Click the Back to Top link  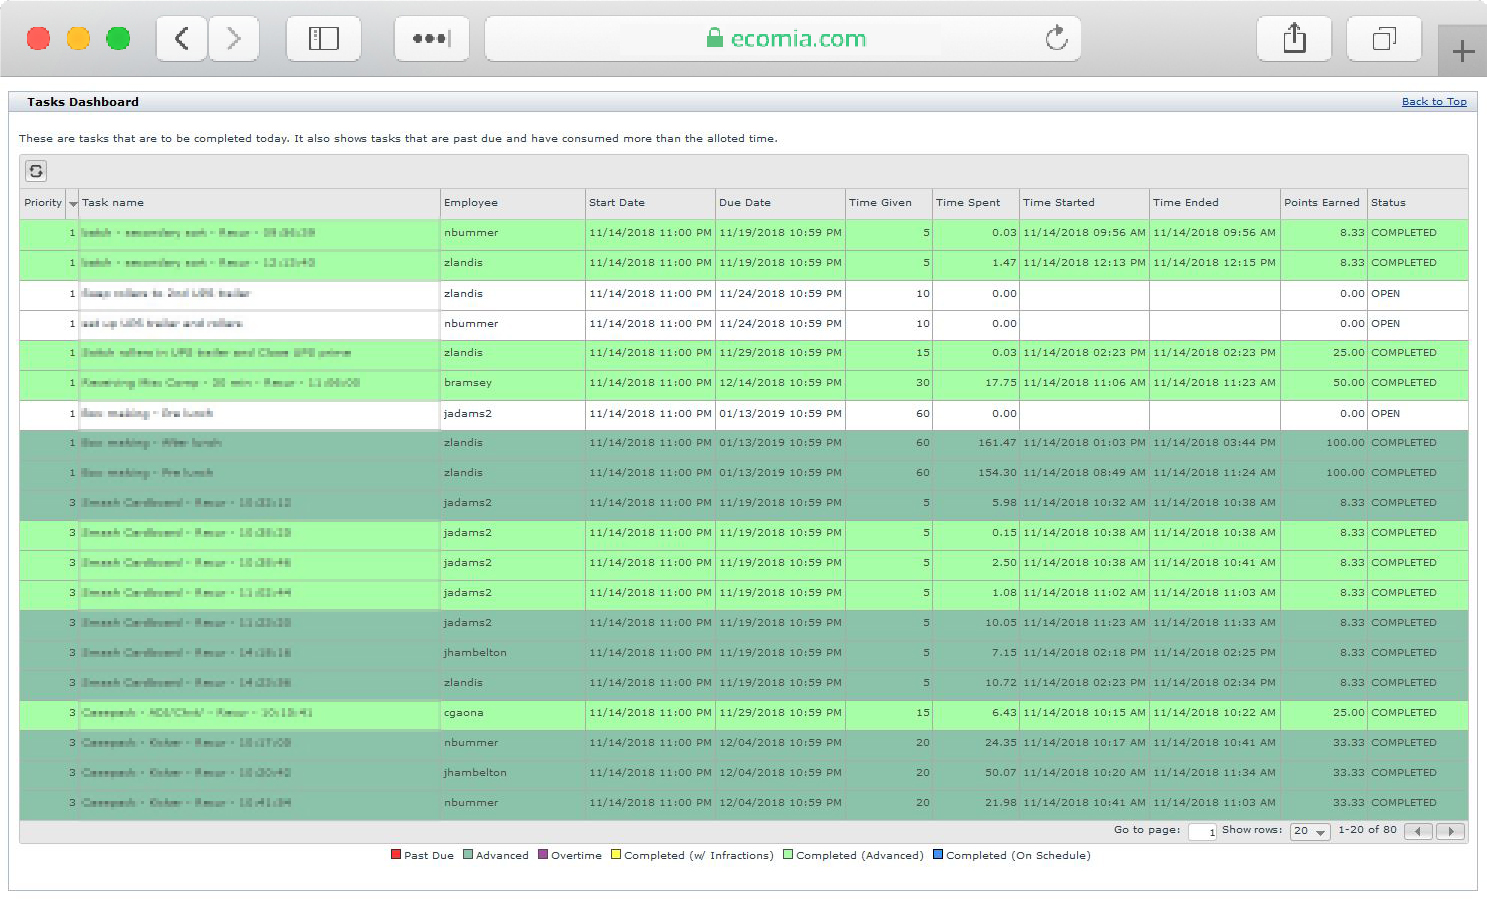[x=1433, y=102]
